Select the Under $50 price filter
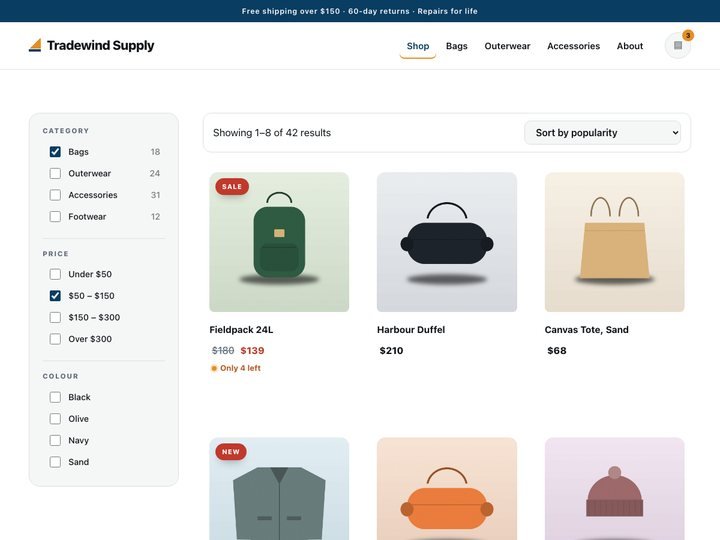 (55, 274)
